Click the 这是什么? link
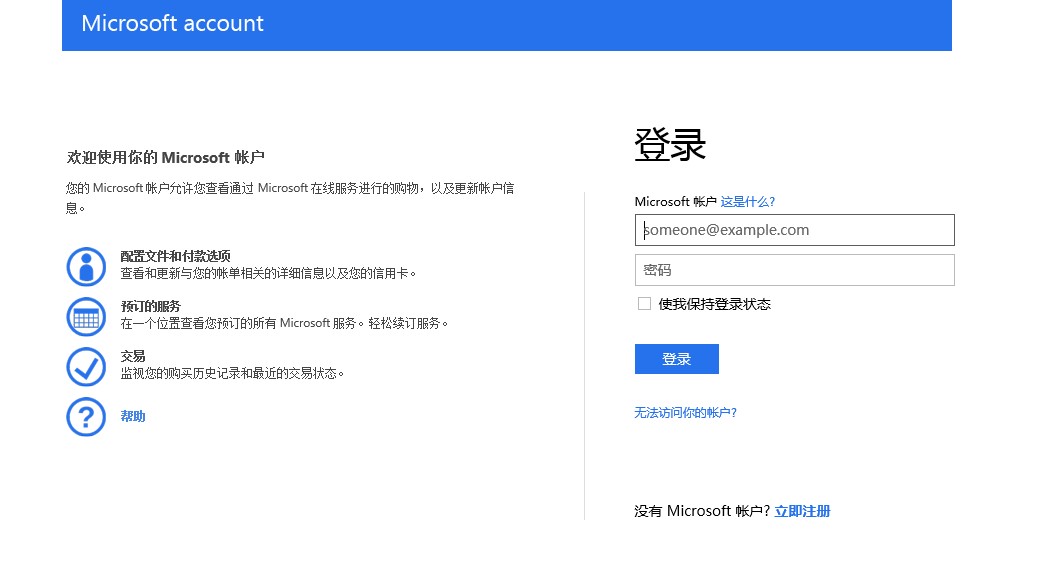Screen dimensions: 1058x575 point(748,202)
